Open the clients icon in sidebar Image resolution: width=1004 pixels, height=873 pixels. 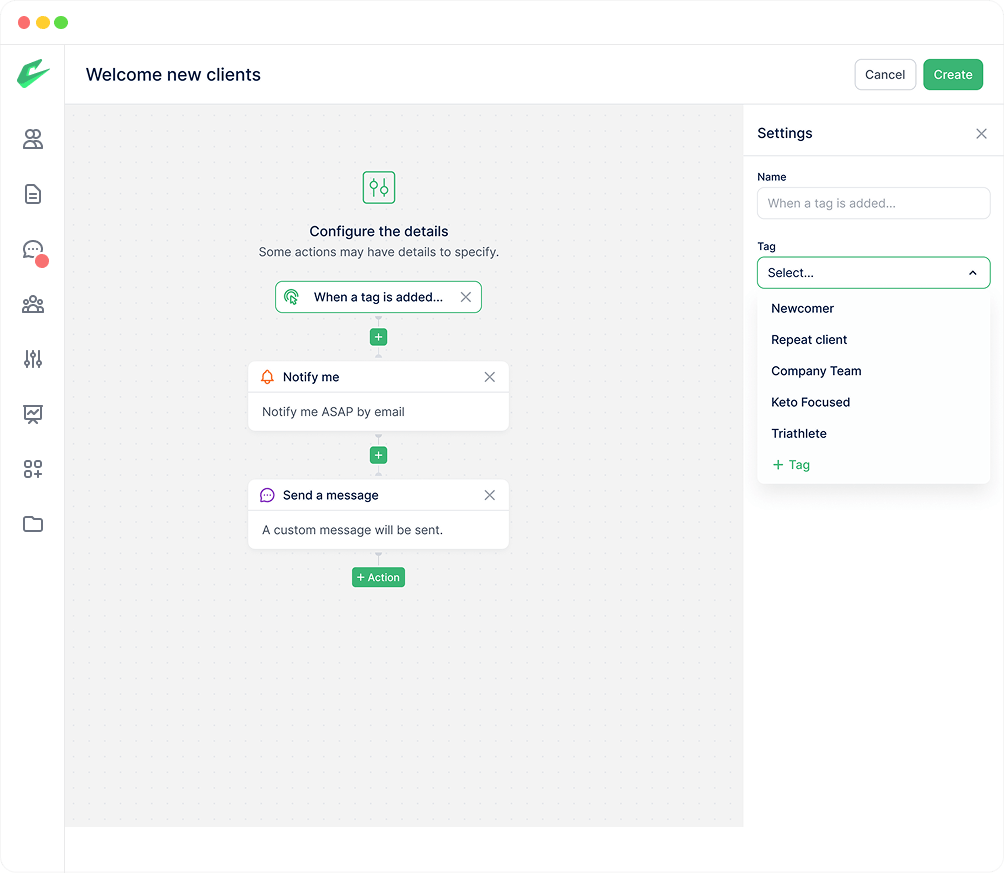pyautogui.click(x=33, y=140)
